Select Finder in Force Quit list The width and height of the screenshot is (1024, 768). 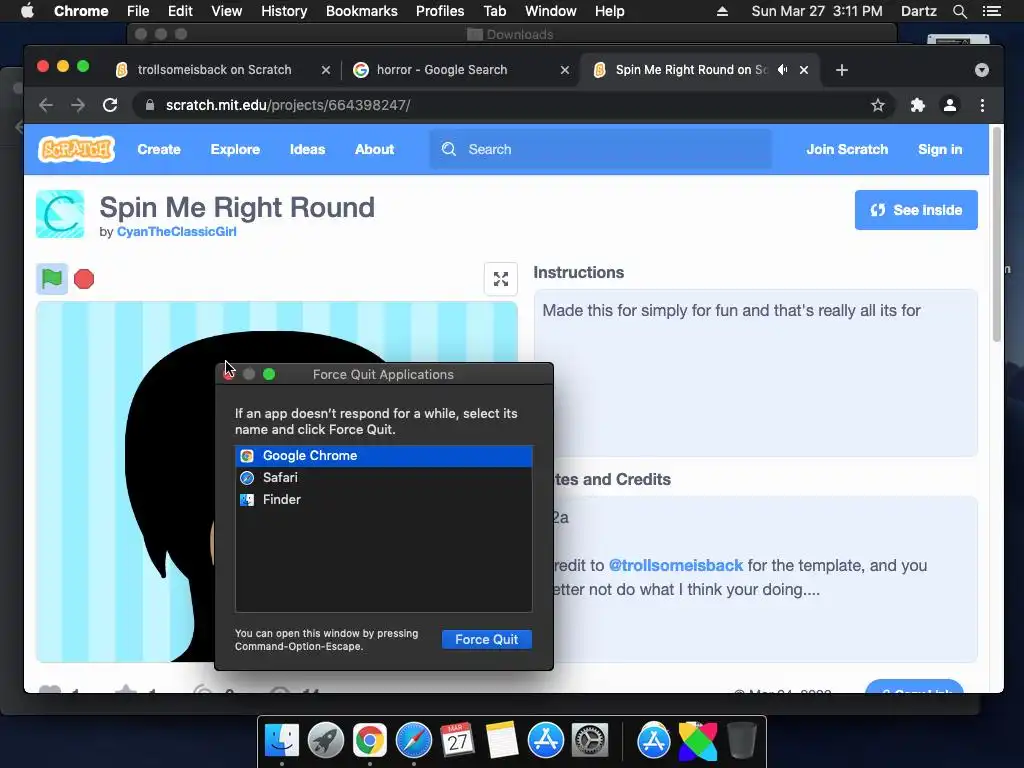pyautogui.click(x=383, y=500)
